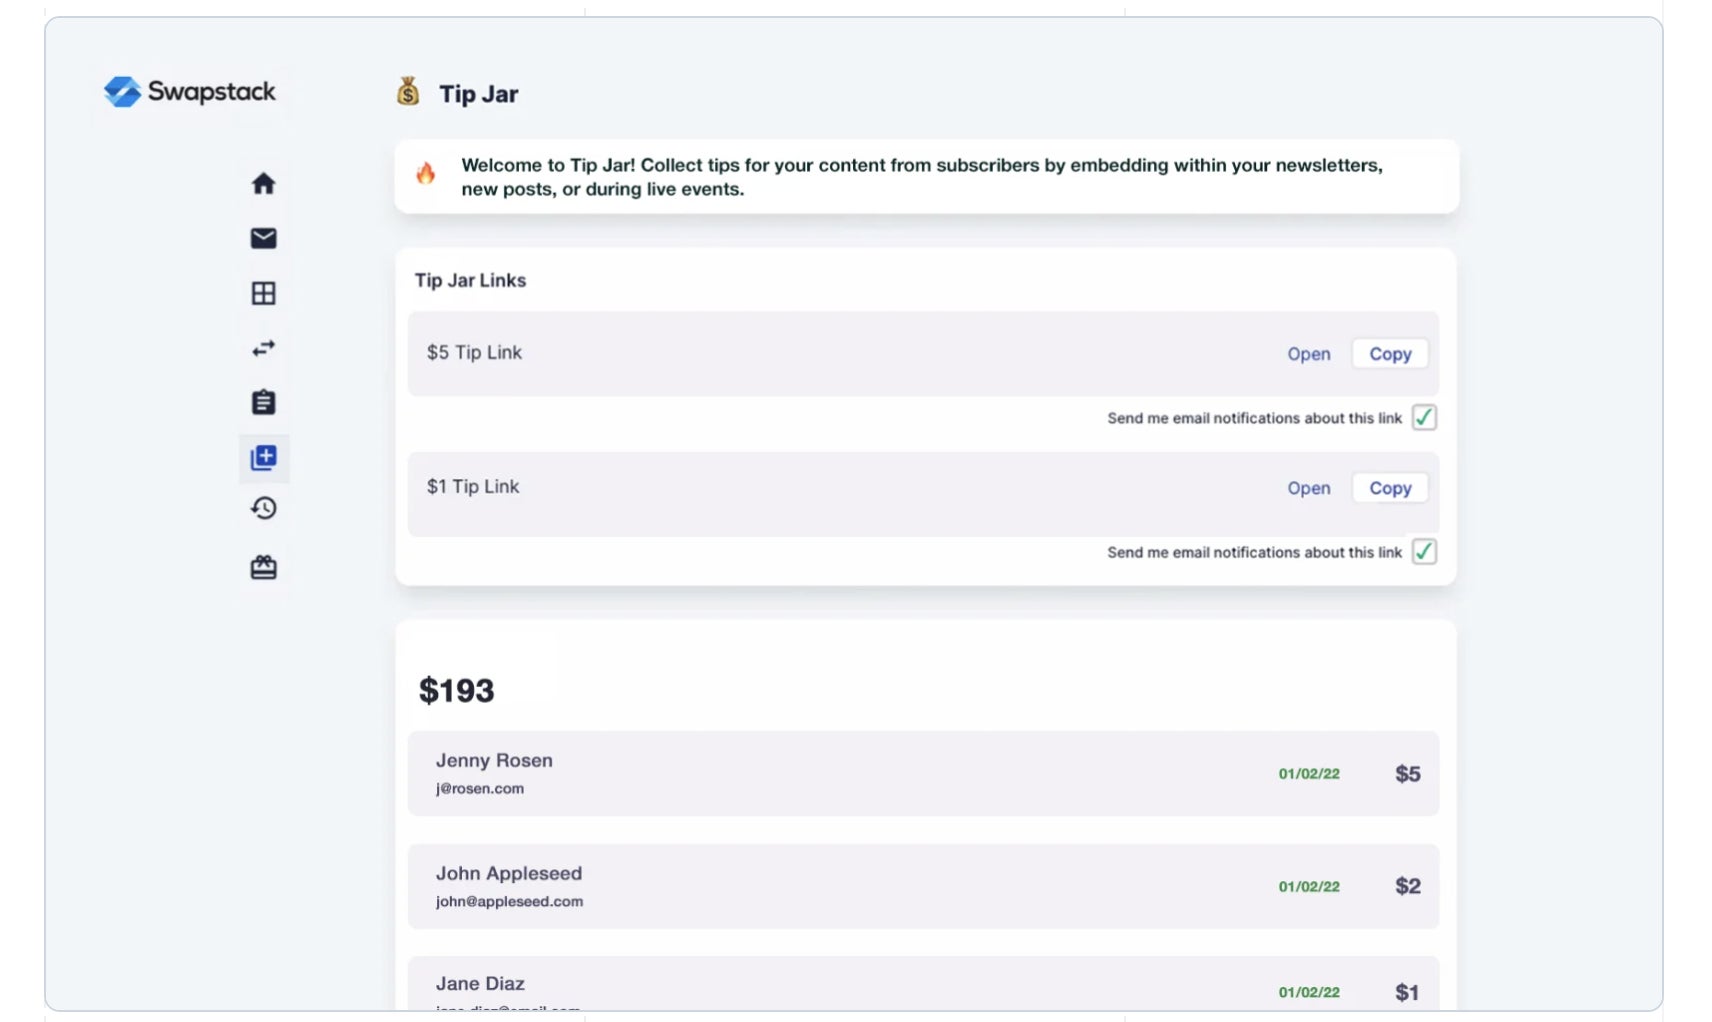This screenshot has width=1712, height=1022.
Task: Click the gift card sidebar icon
Action: 263,568
